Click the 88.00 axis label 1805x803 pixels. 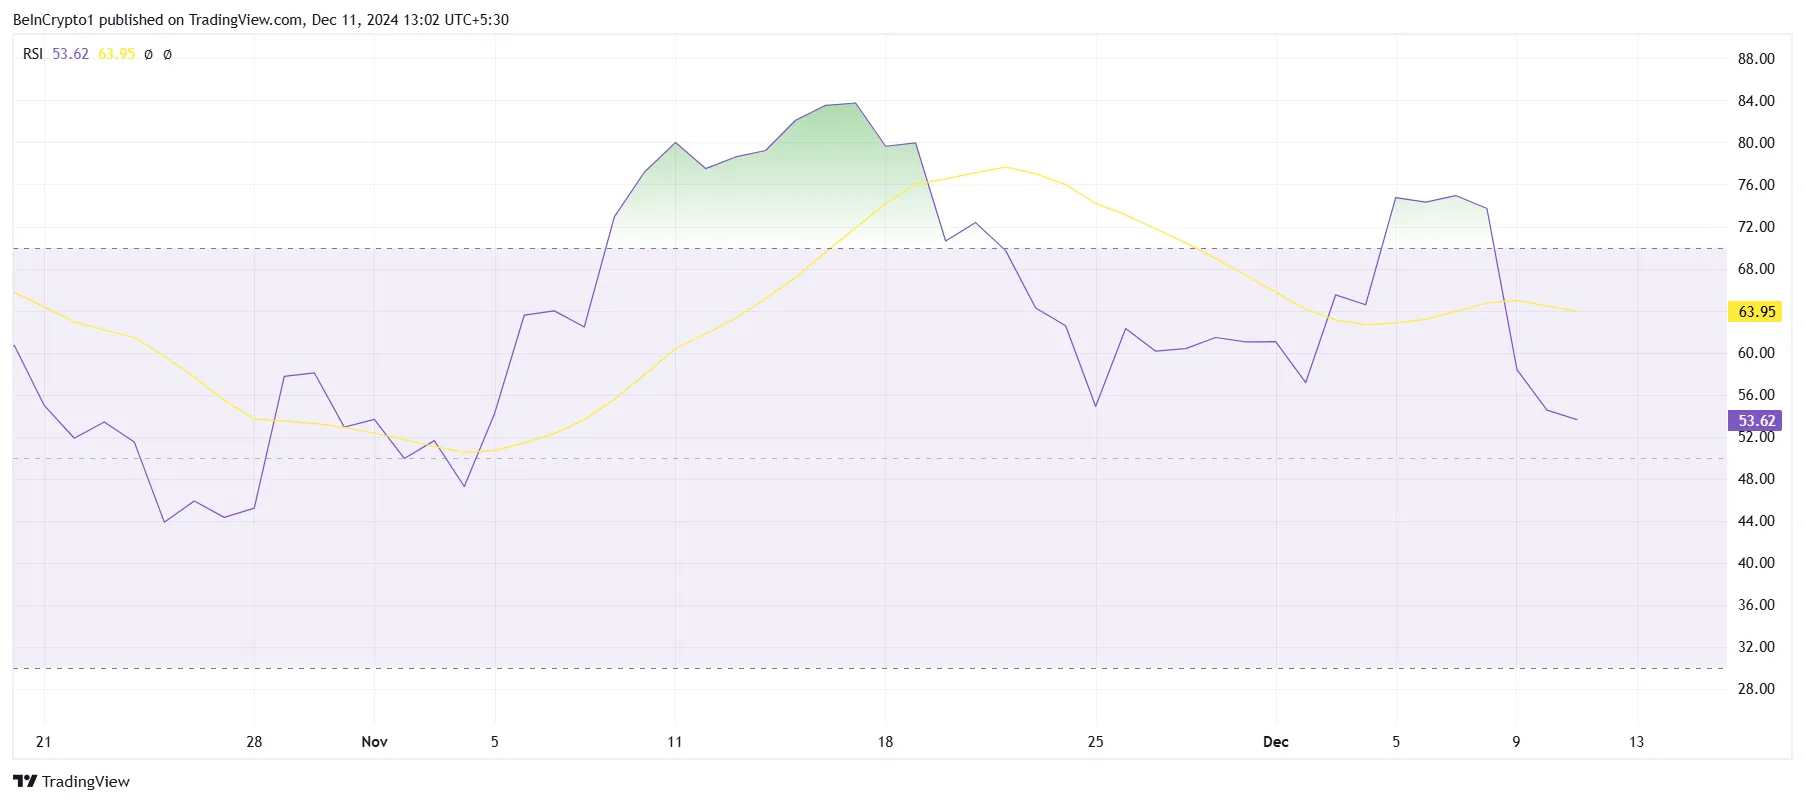point(1756,59)
